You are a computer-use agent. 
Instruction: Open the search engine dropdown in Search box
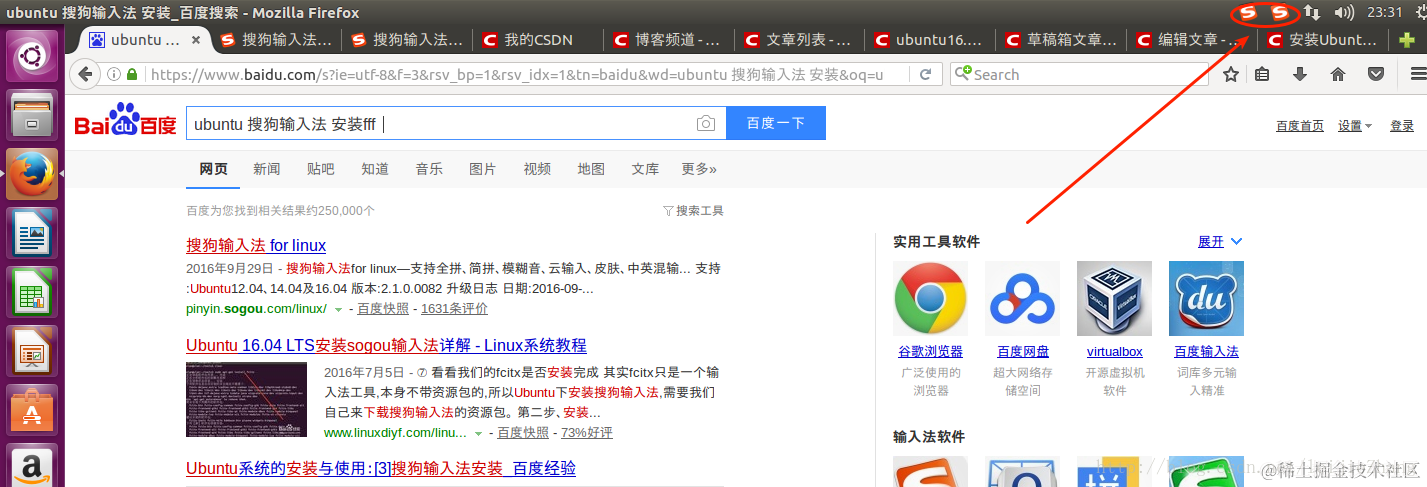coord(962,74)
